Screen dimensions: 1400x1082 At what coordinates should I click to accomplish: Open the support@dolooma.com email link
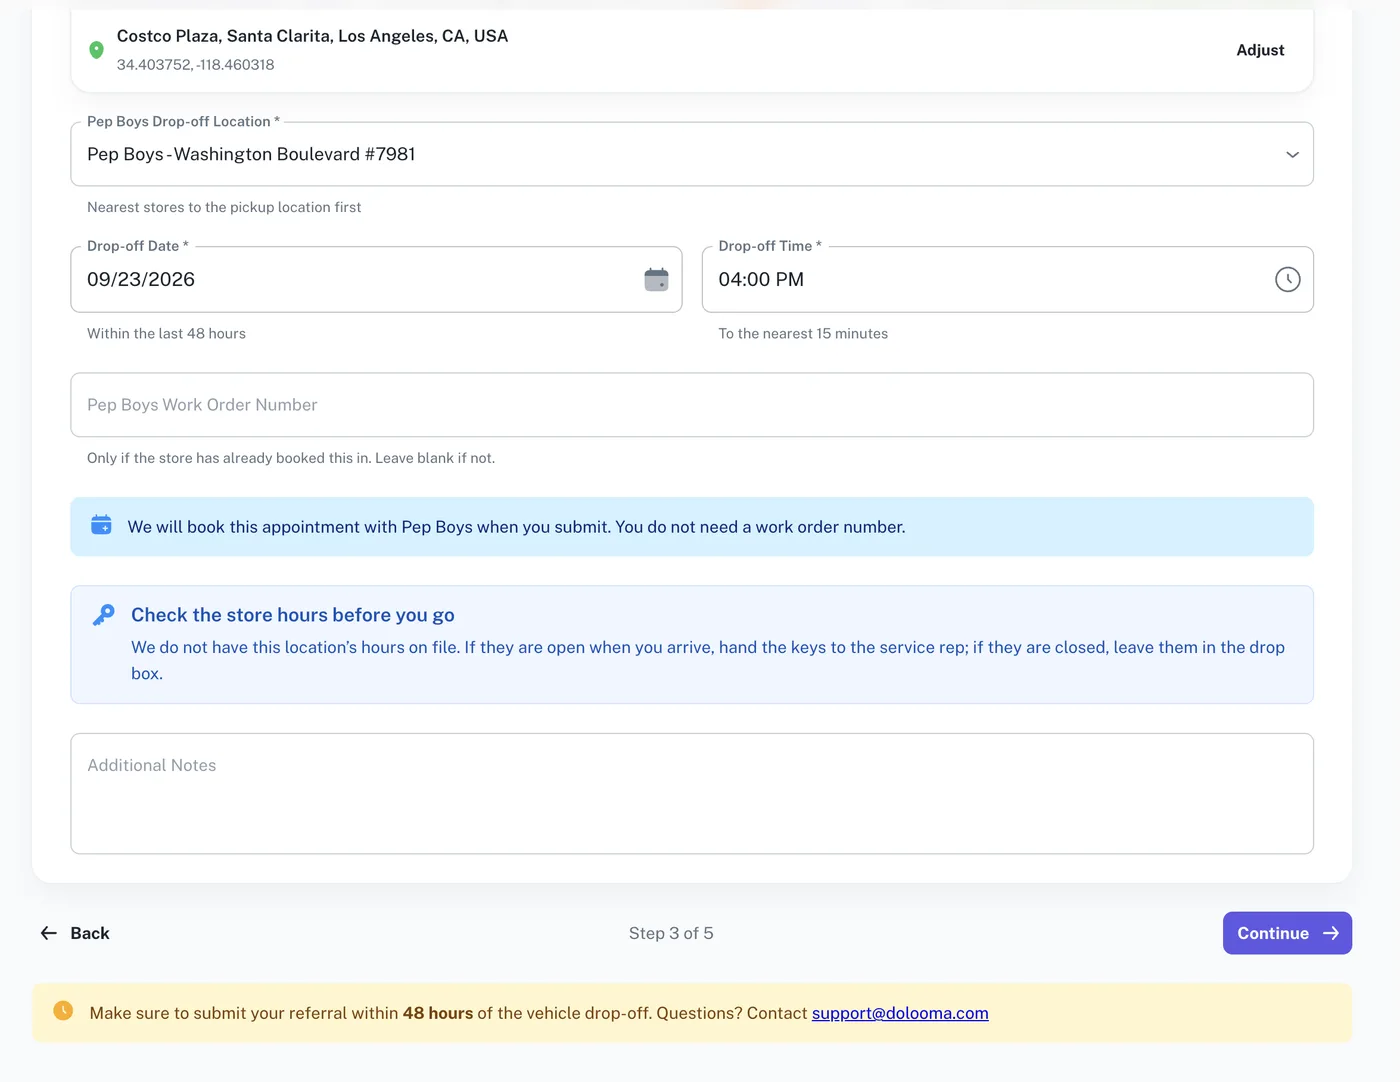coord(900,1013)
